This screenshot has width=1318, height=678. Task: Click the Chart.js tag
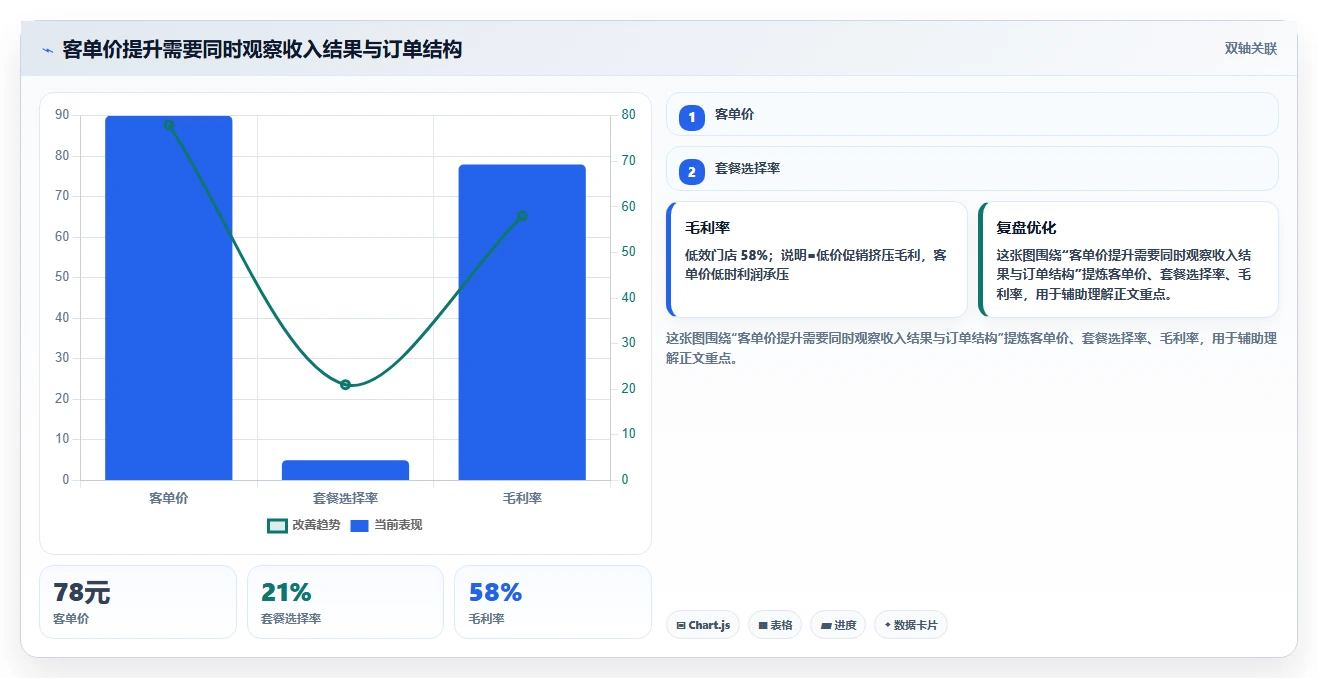click(703, 625)
